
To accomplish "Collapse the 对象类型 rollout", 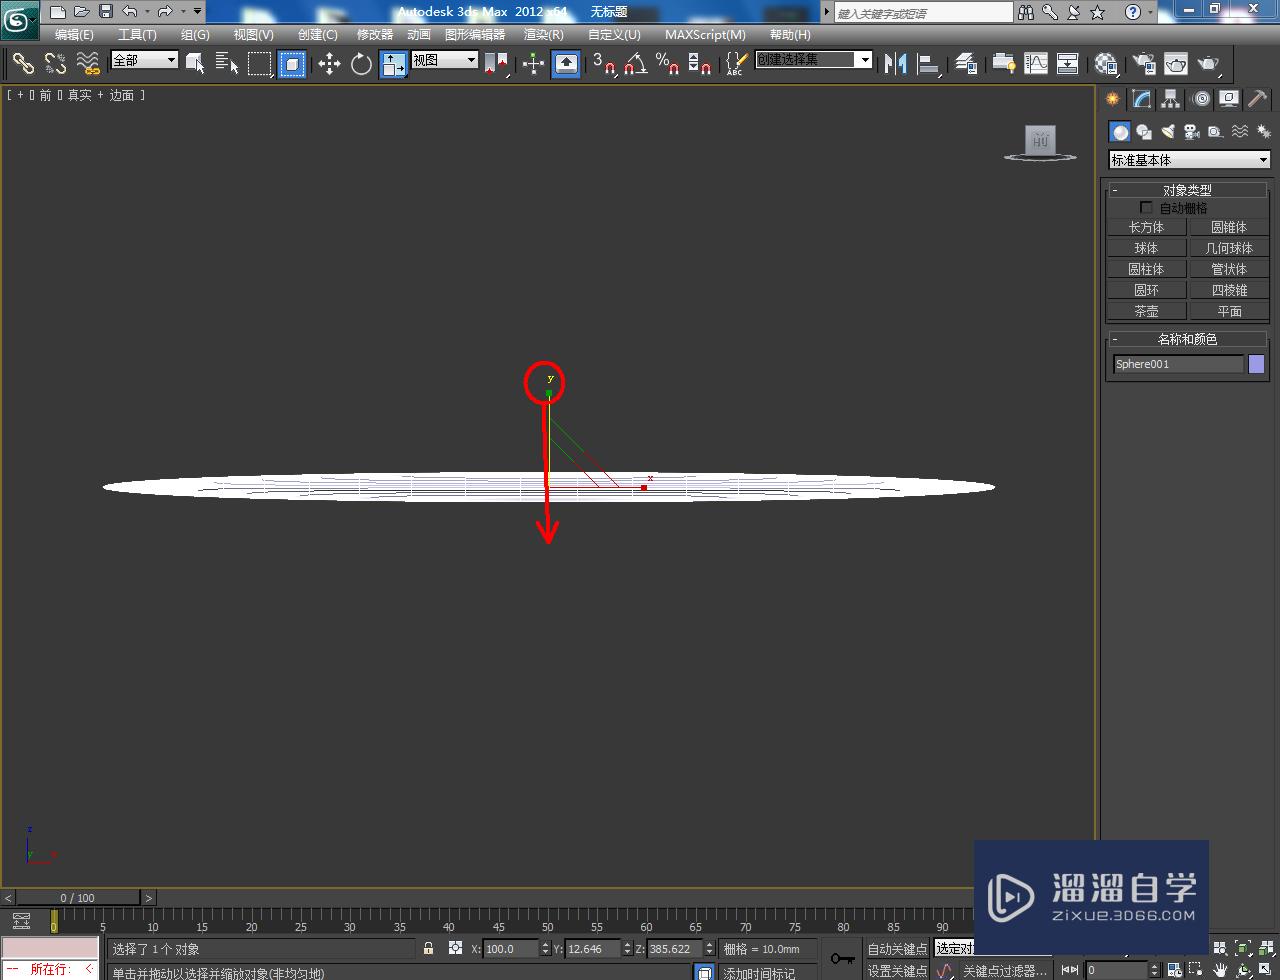I will point(1187,190).
